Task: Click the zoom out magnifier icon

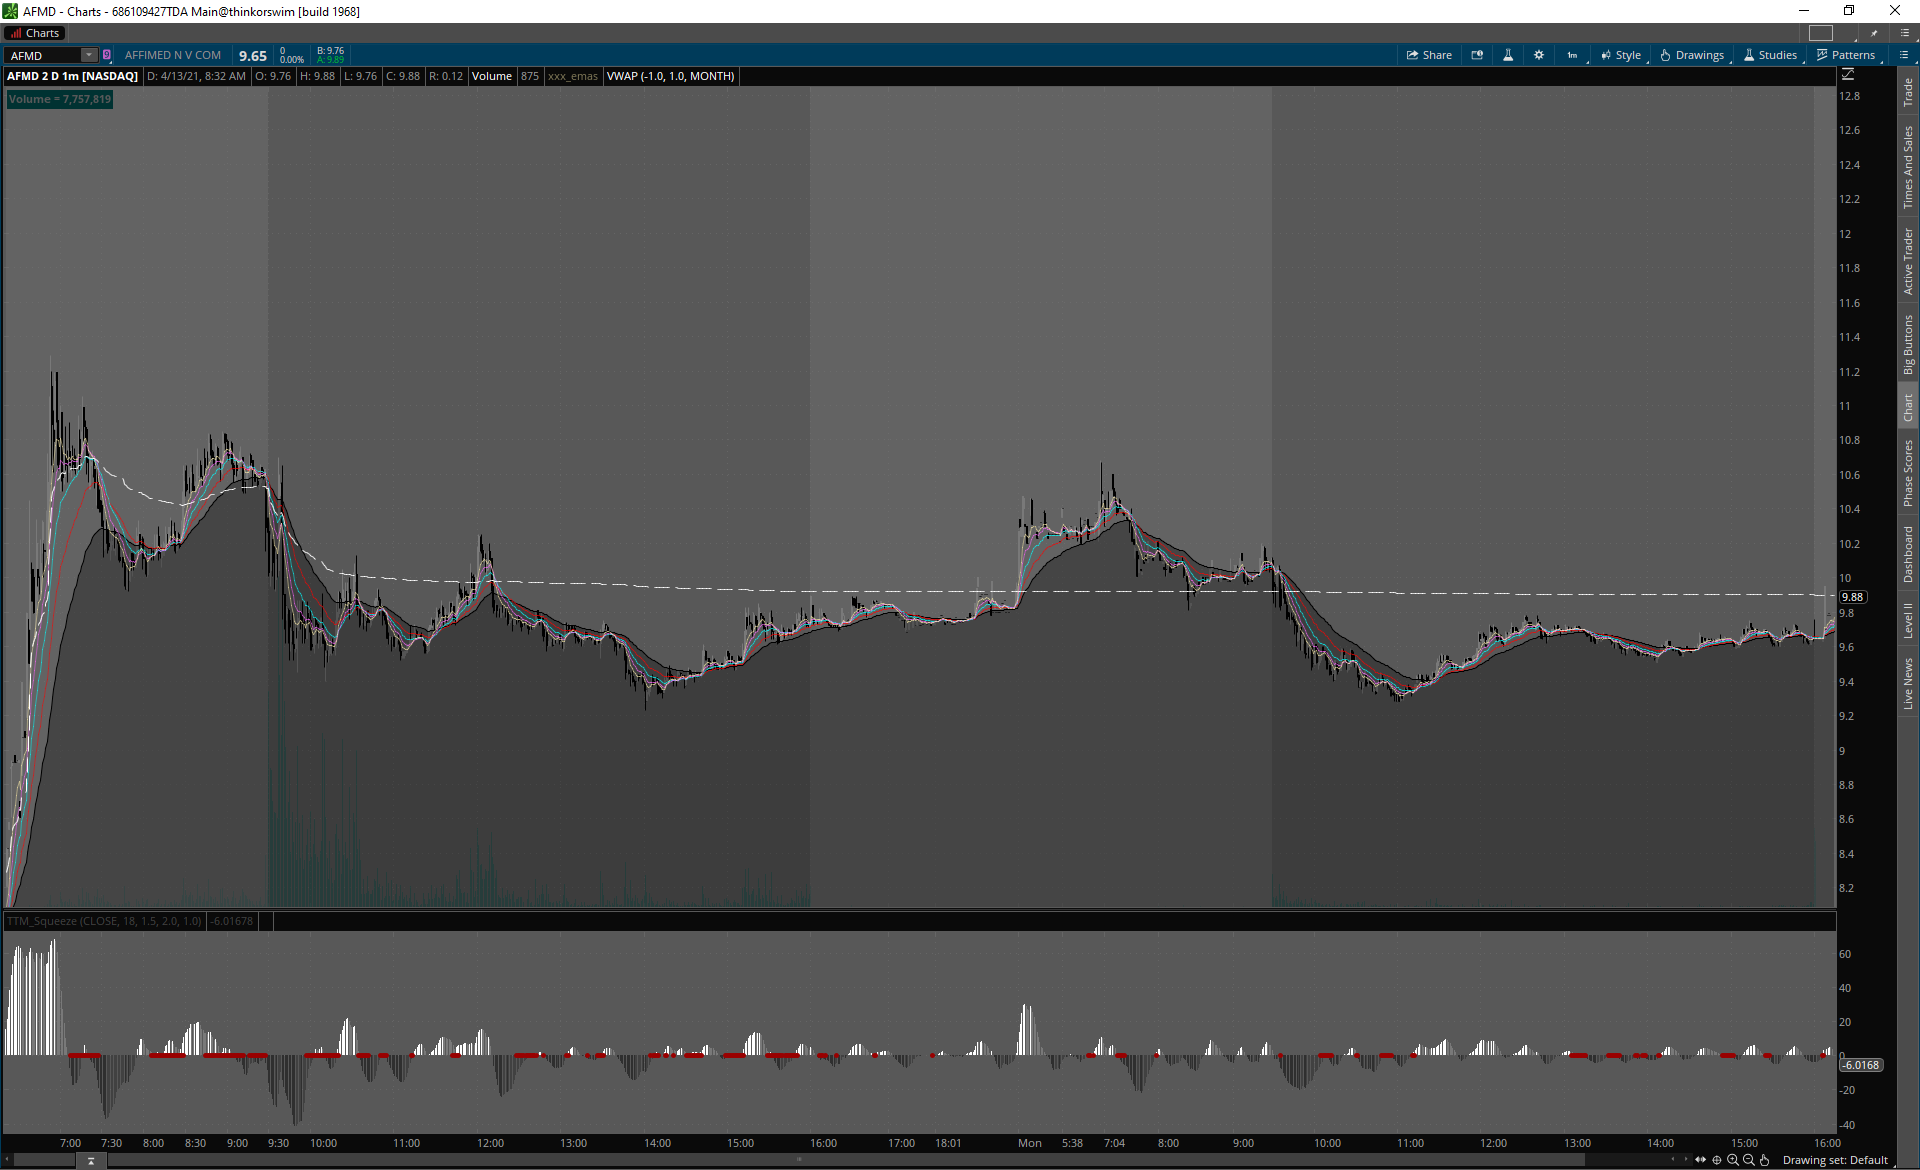Action: tap(1749, 1160)
